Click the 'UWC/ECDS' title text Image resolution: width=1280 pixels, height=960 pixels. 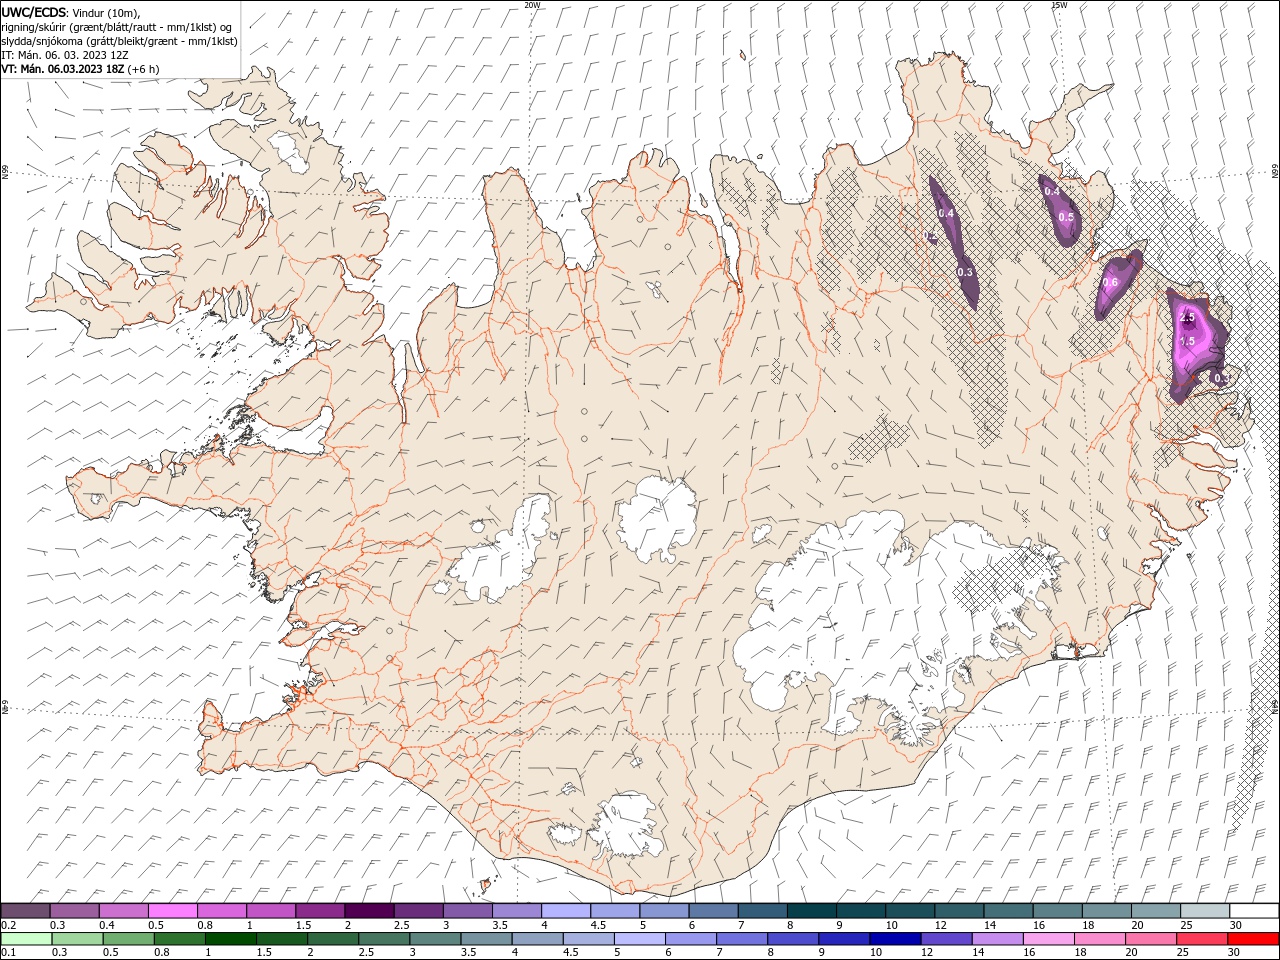pos(34,12)
